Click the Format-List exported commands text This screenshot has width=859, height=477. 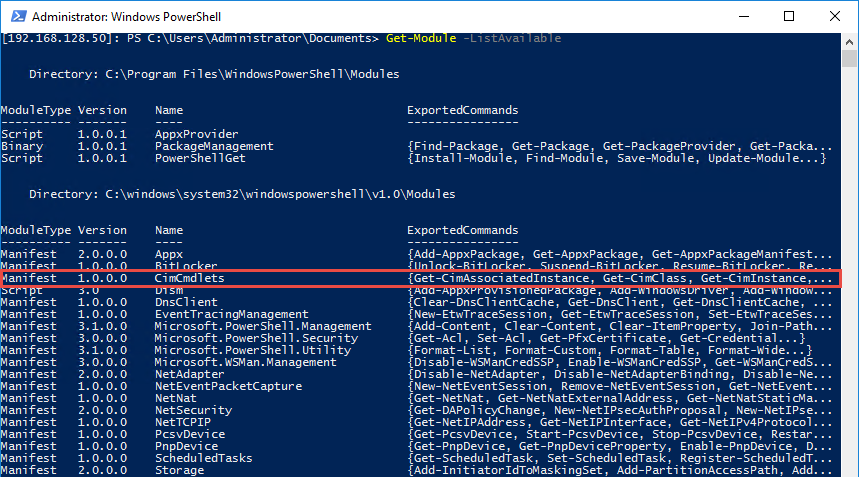609,350
